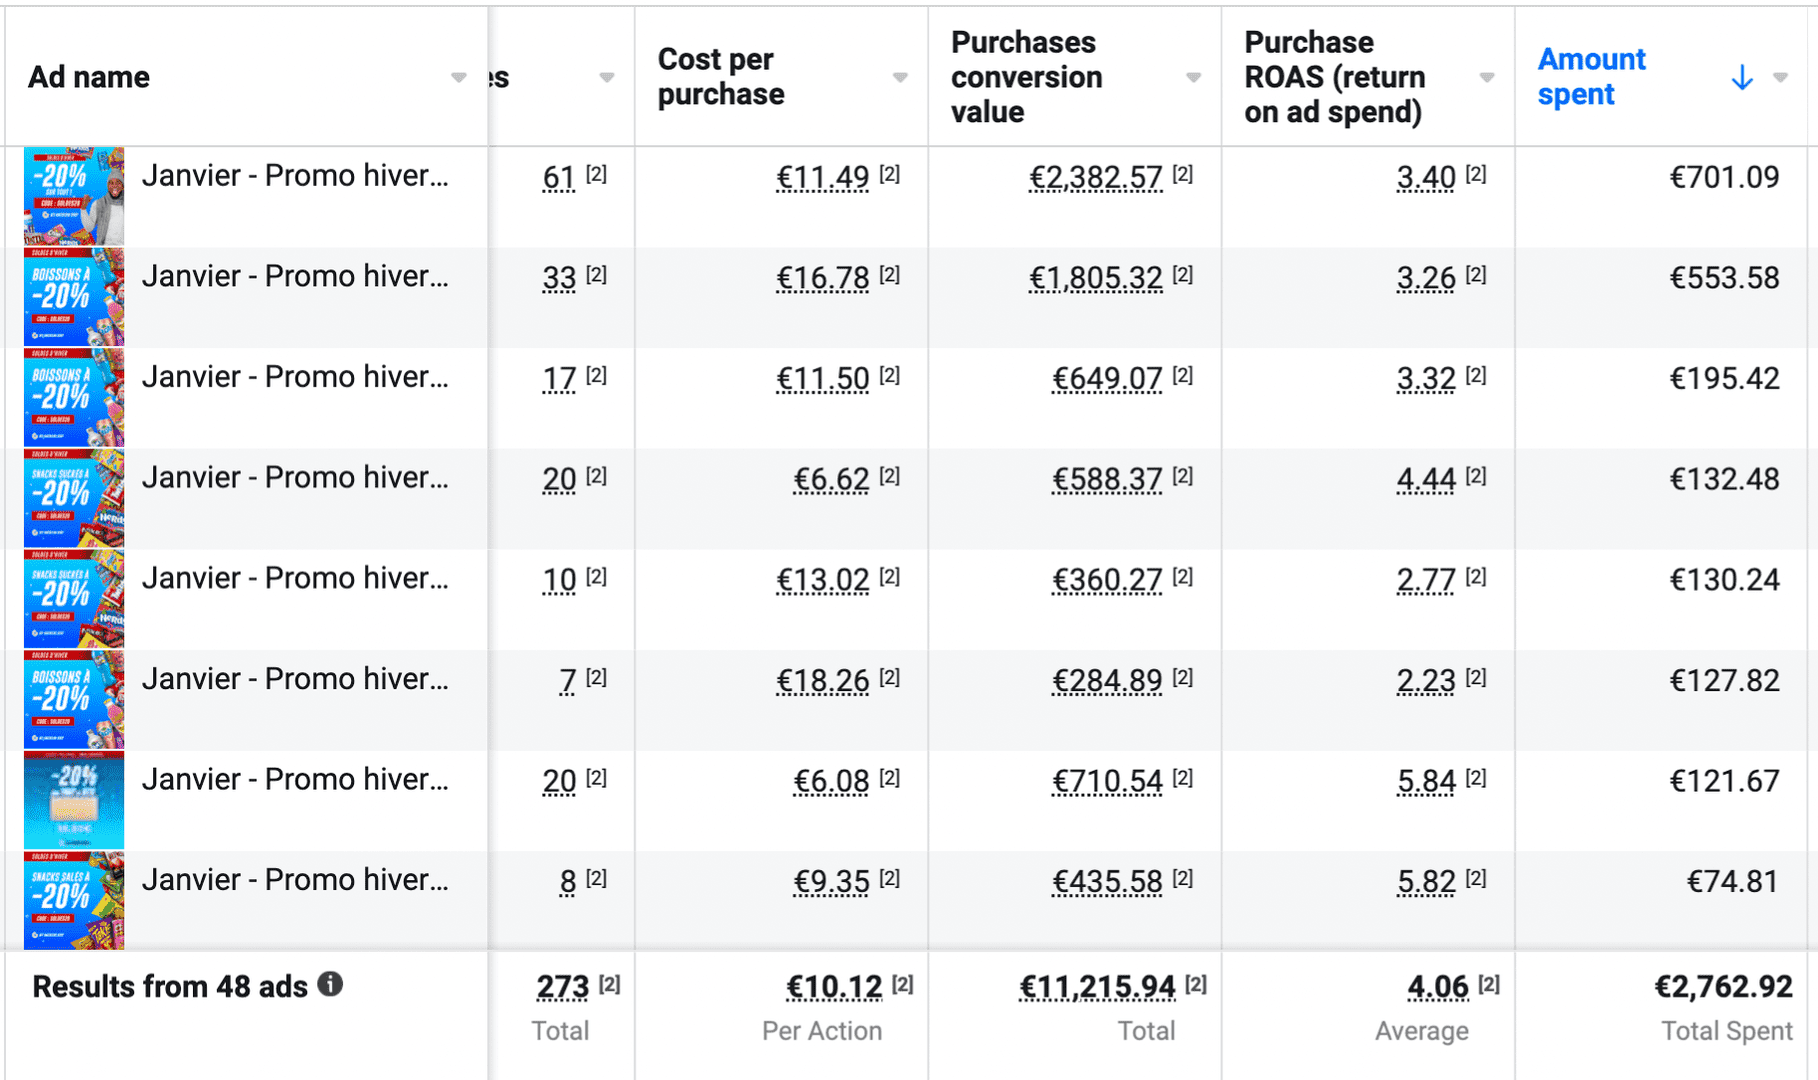This screenshot has width=1818, height=1080.
Task: Click the €11.49 cost per purchase value
Action: pyautogui.click(x=822, y=178)
